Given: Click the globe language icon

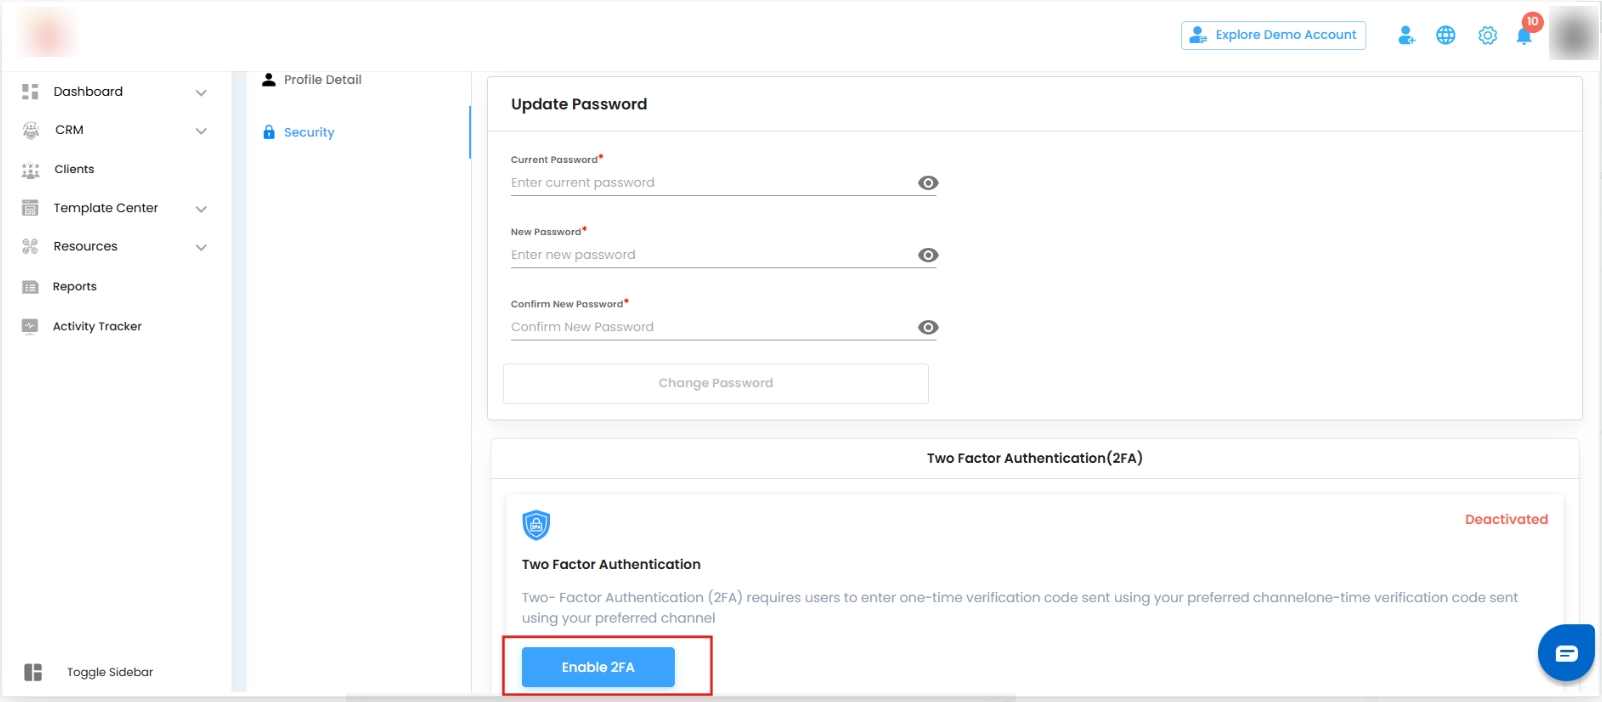Looking at the screenshot, I should pyautogui.click(x=1446, y=36).
